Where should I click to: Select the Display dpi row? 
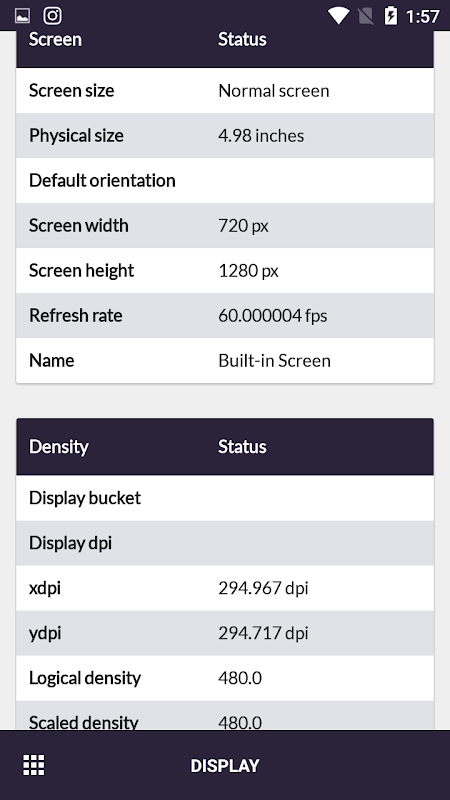pos(225,543)
